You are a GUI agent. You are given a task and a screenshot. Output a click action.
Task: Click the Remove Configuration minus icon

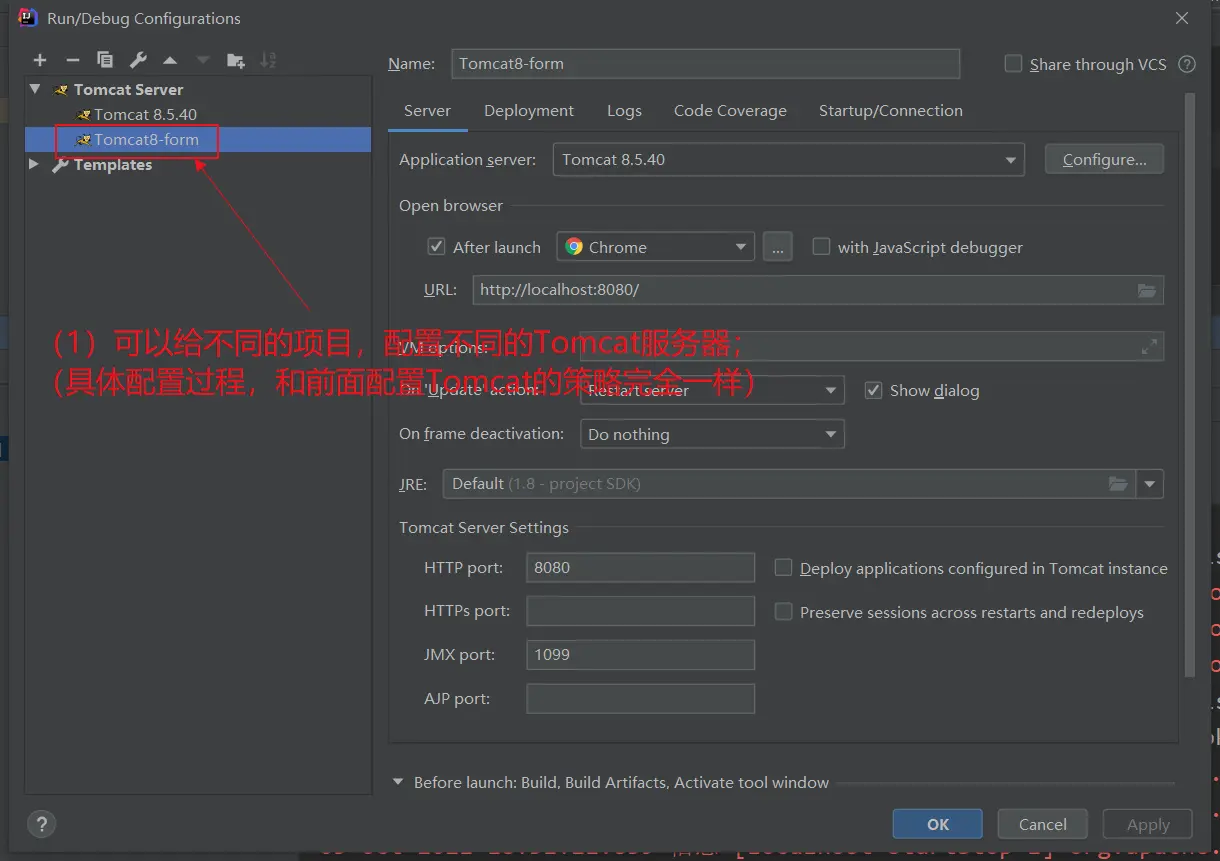[72, 61]
